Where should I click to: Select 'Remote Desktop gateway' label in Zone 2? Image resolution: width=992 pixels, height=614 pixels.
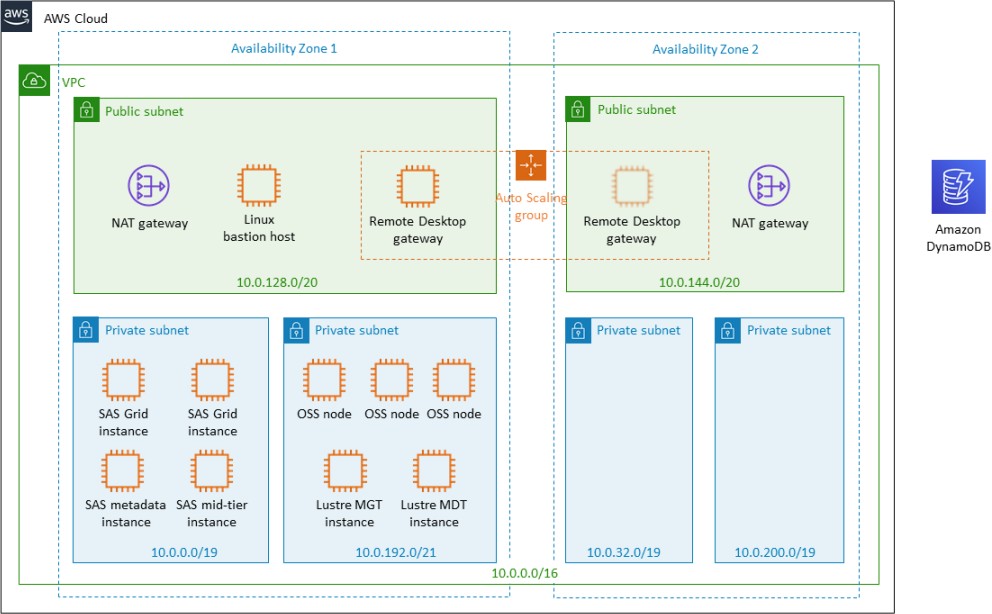point(631,230)
